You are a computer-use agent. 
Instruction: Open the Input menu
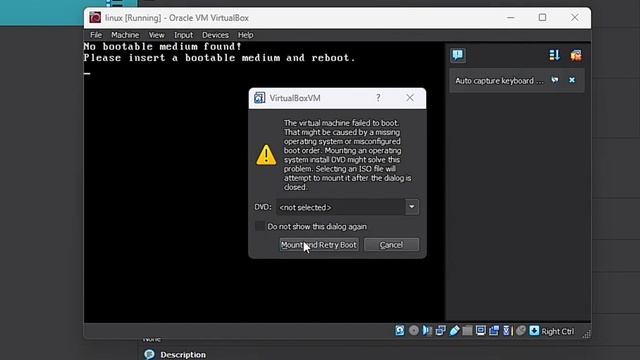183,35
